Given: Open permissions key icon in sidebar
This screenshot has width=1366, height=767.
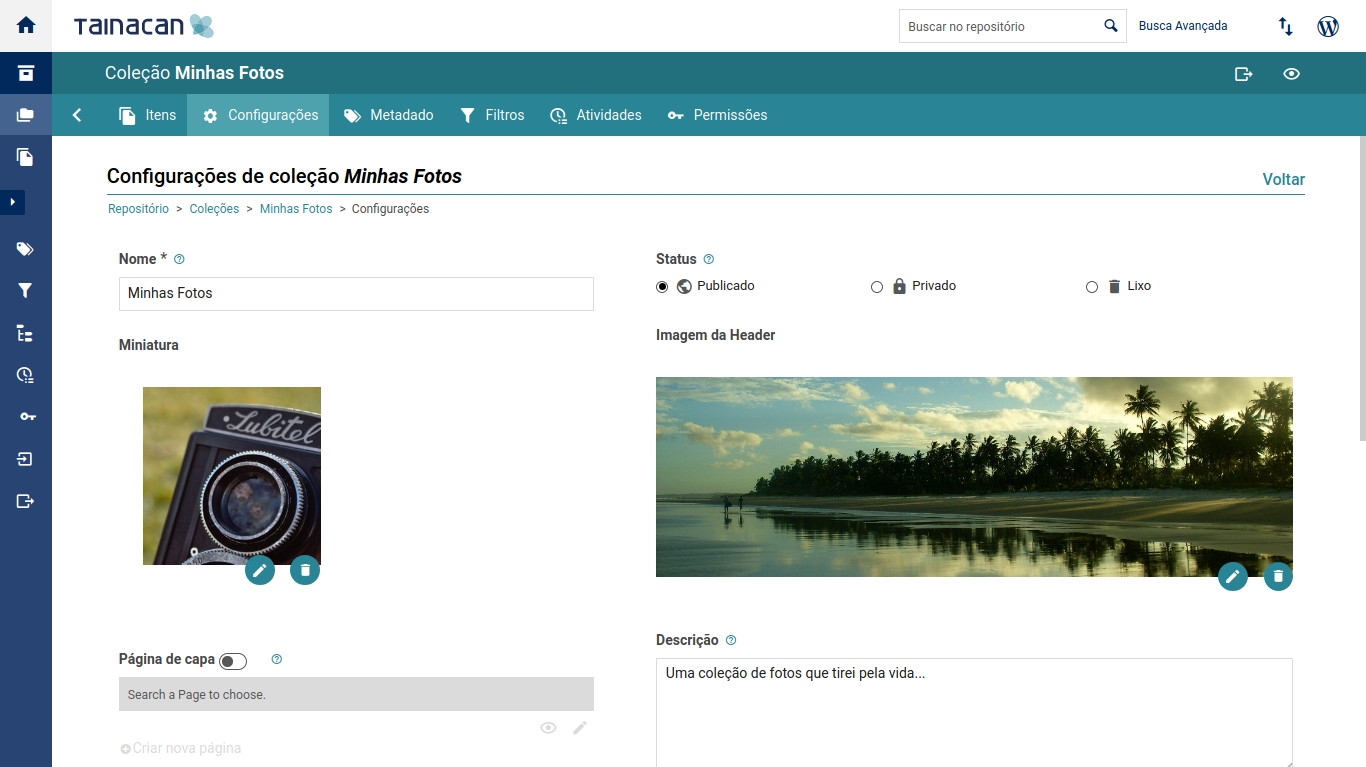Looking at the screenshot, I should click(x=26, y=417).
